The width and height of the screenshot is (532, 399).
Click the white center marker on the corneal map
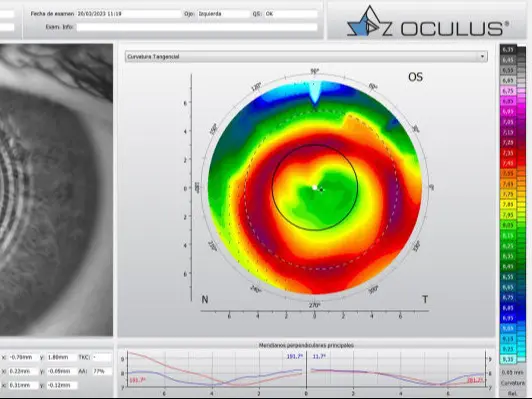tap(315, 187)
